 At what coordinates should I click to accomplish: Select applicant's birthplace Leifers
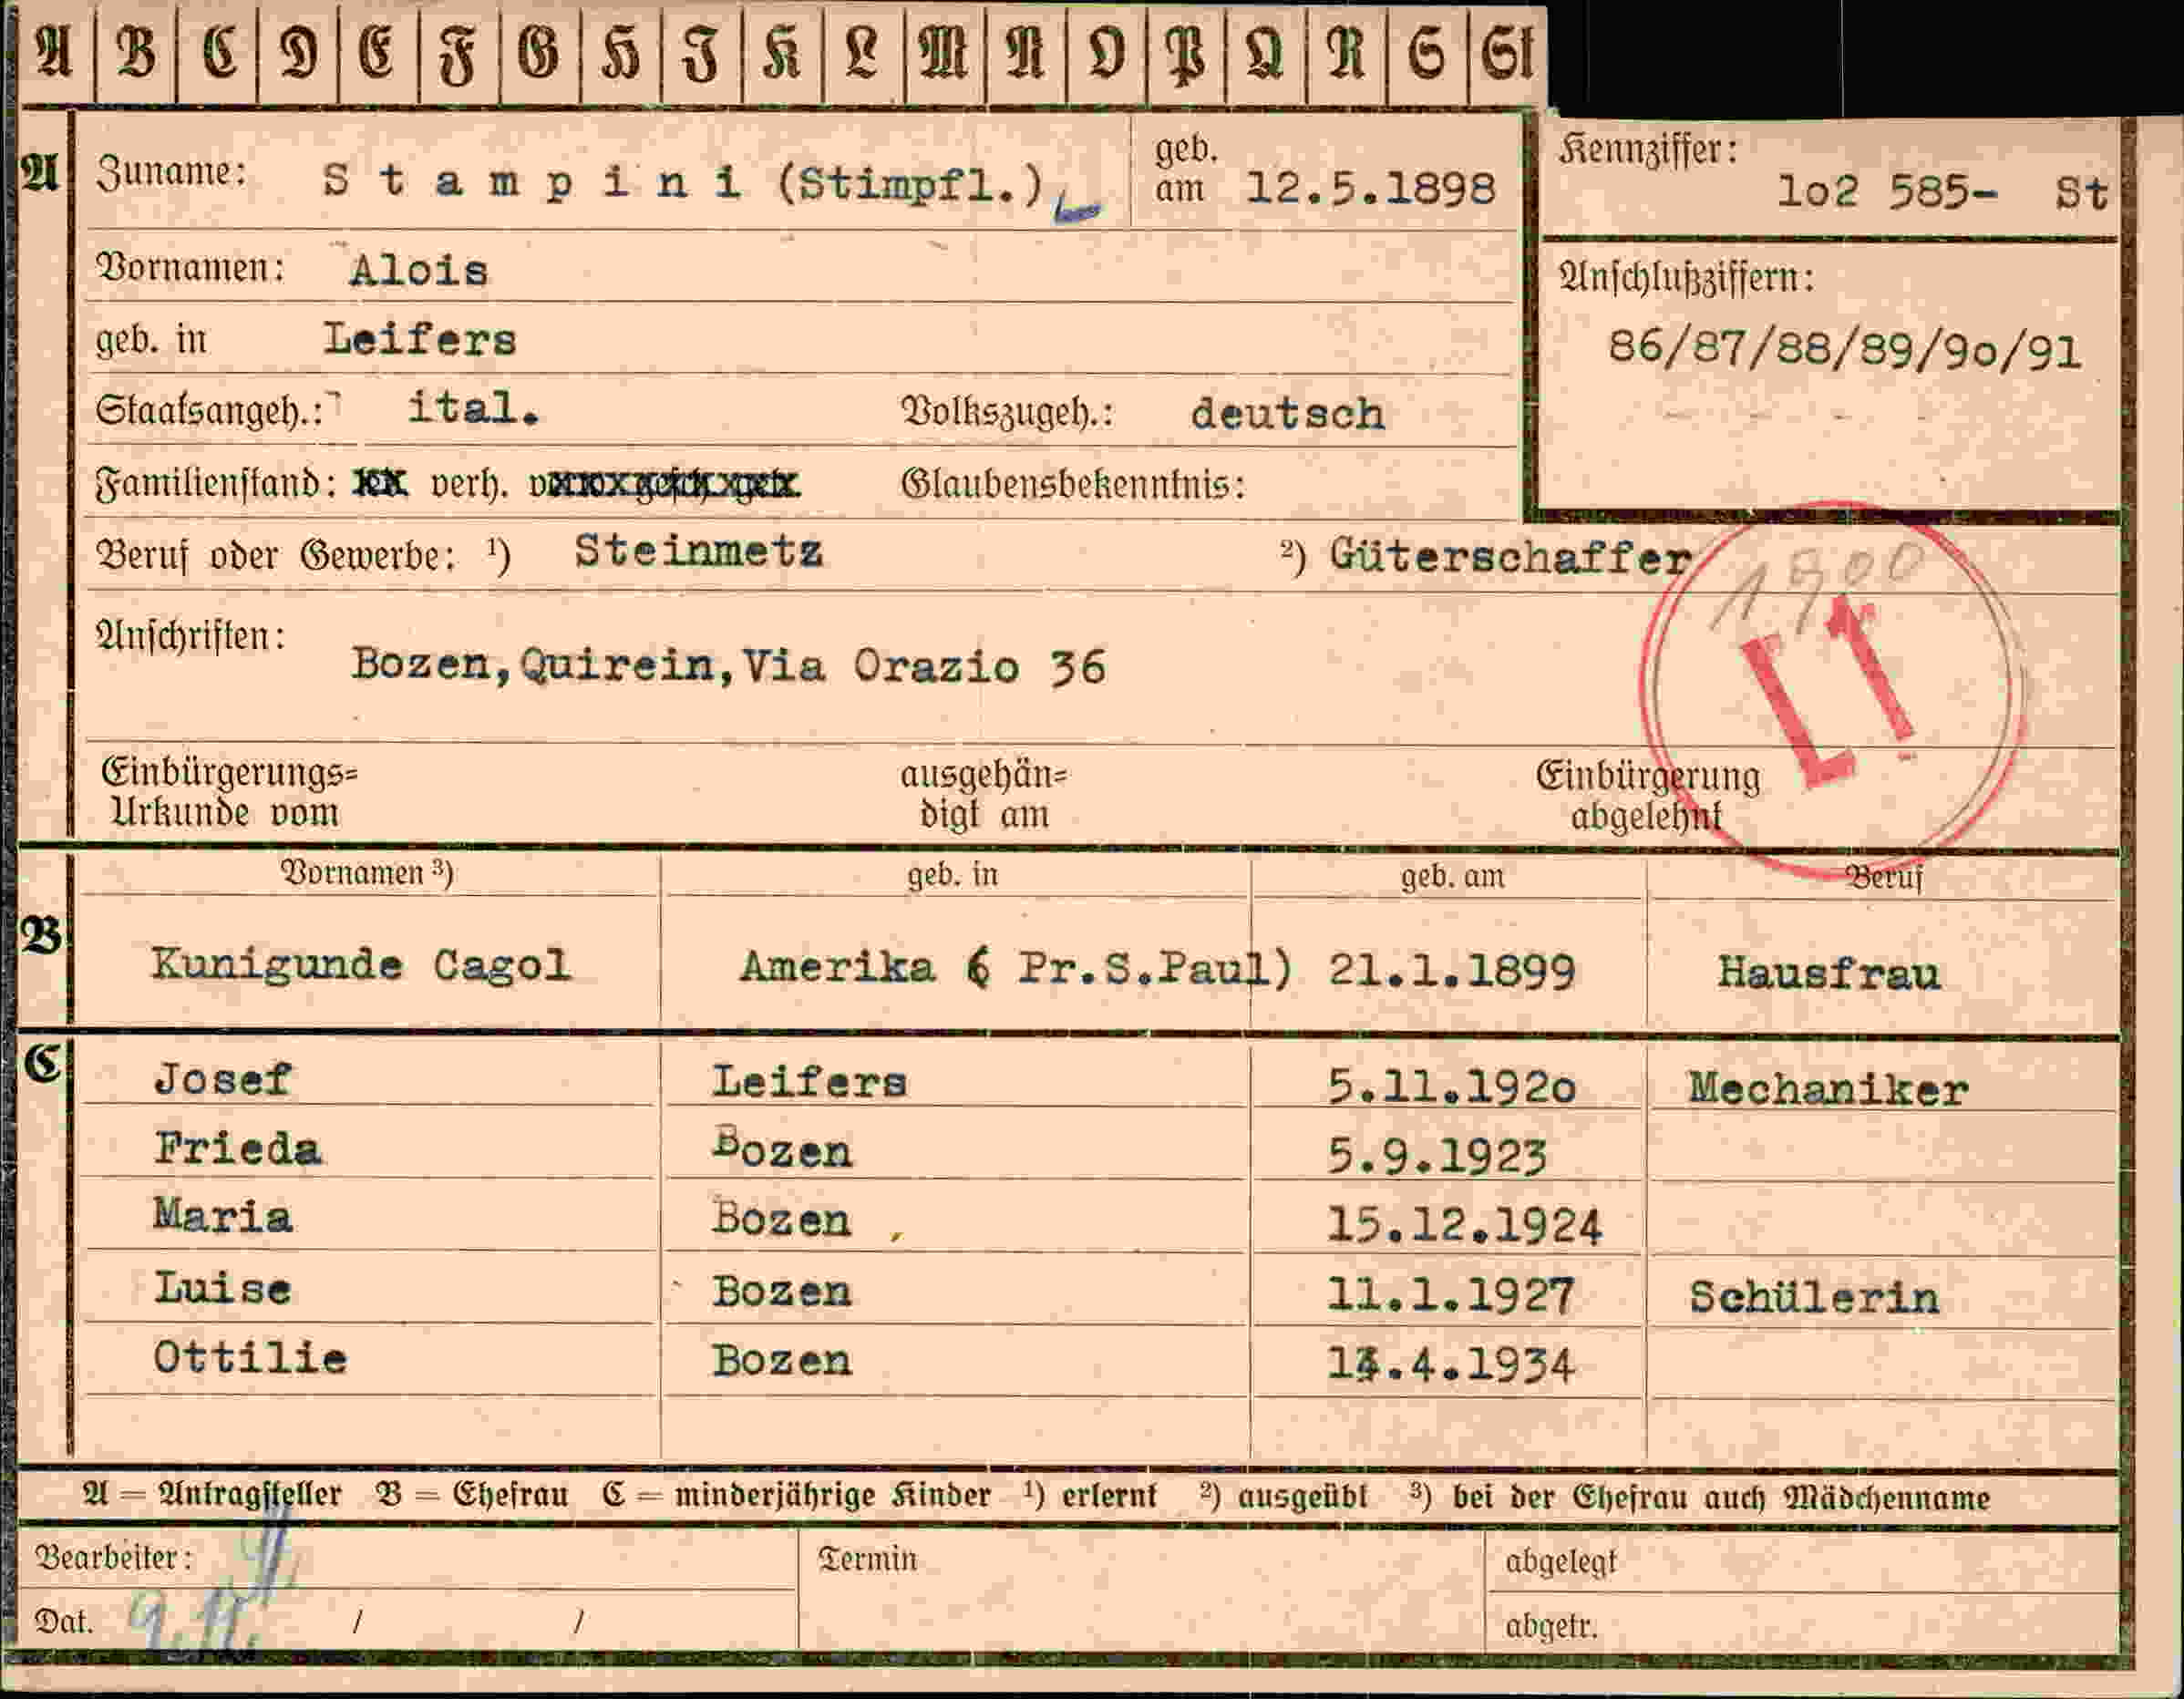click(x=419, y=340)
